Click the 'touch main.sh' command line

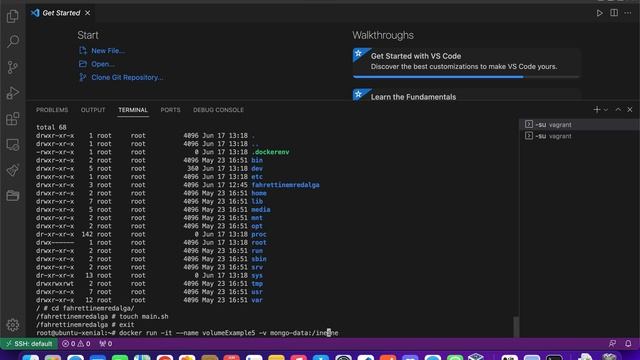pos(102,316)
